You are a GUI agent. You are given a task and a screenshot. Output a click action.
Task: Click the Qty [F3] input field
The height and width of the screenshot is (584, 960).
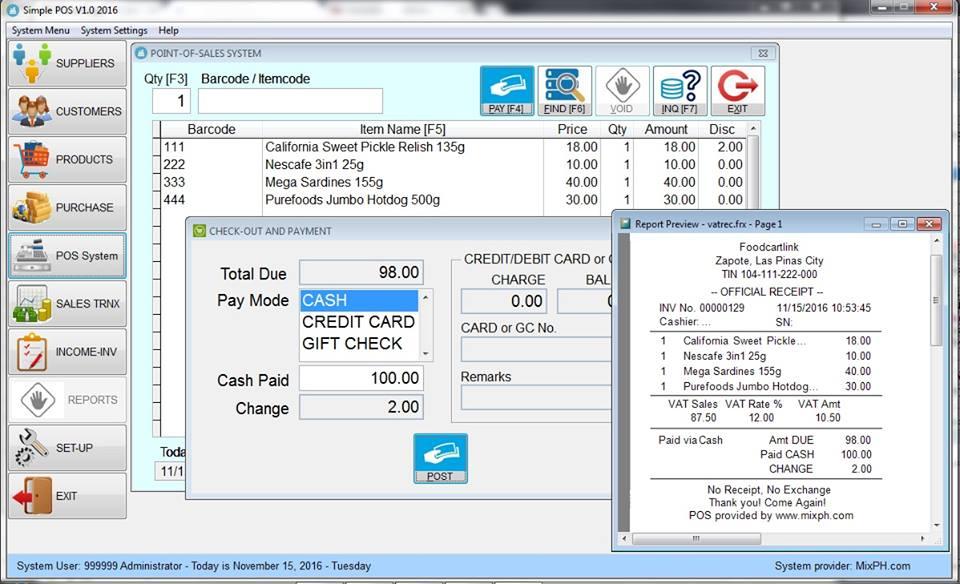(171, 101)
